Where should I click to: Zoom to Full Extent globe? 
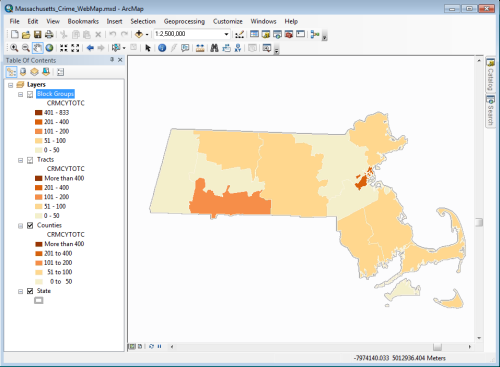coord(49,48)
